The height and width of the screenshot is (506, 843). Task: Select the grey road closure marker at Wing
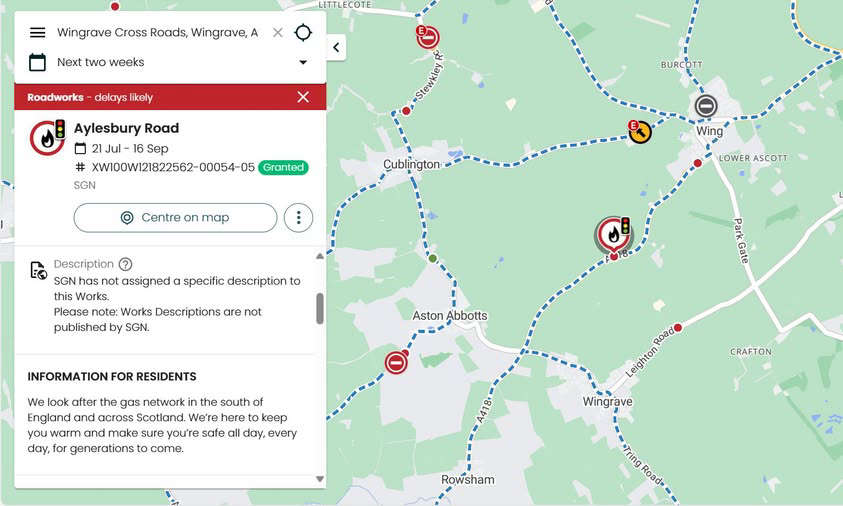click(706, 106)
